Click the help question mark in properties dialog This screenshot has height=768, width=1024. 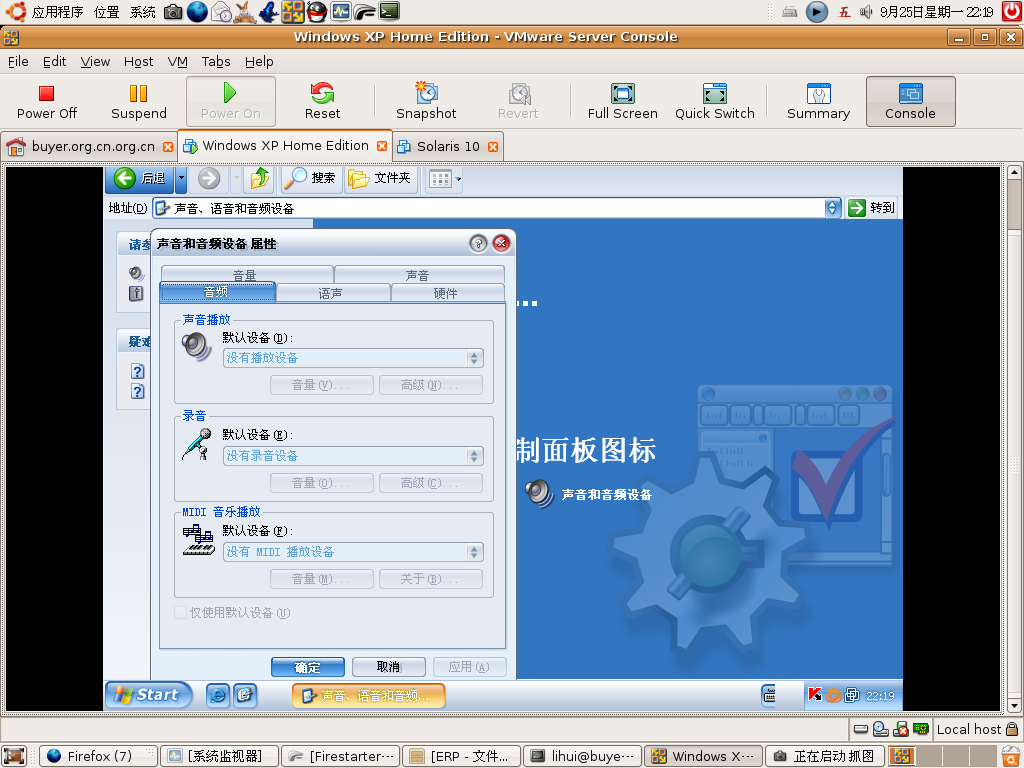pos(478,244)
